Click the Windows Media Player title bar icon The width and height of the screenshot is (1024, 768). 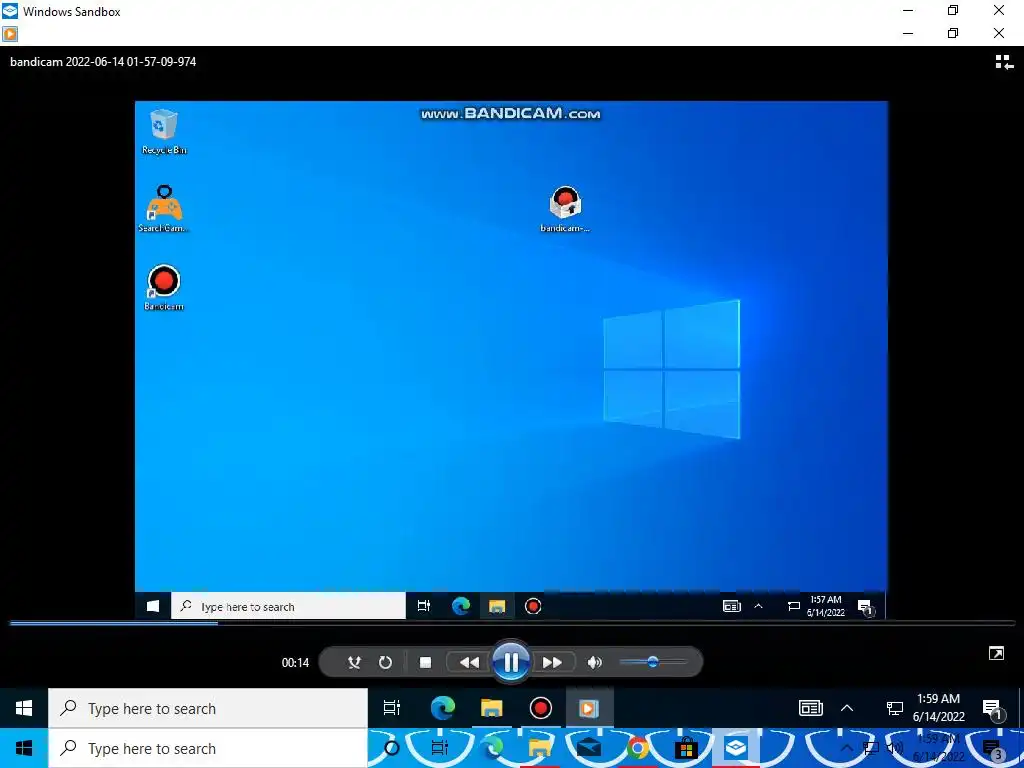(10, 33)
